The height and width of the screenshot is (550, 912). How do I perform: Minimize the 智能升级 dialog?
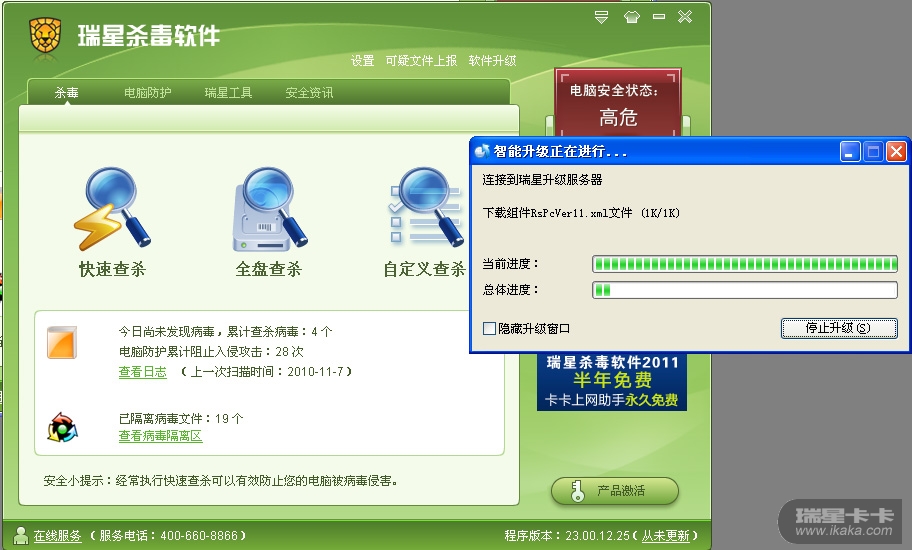(850, 152)
